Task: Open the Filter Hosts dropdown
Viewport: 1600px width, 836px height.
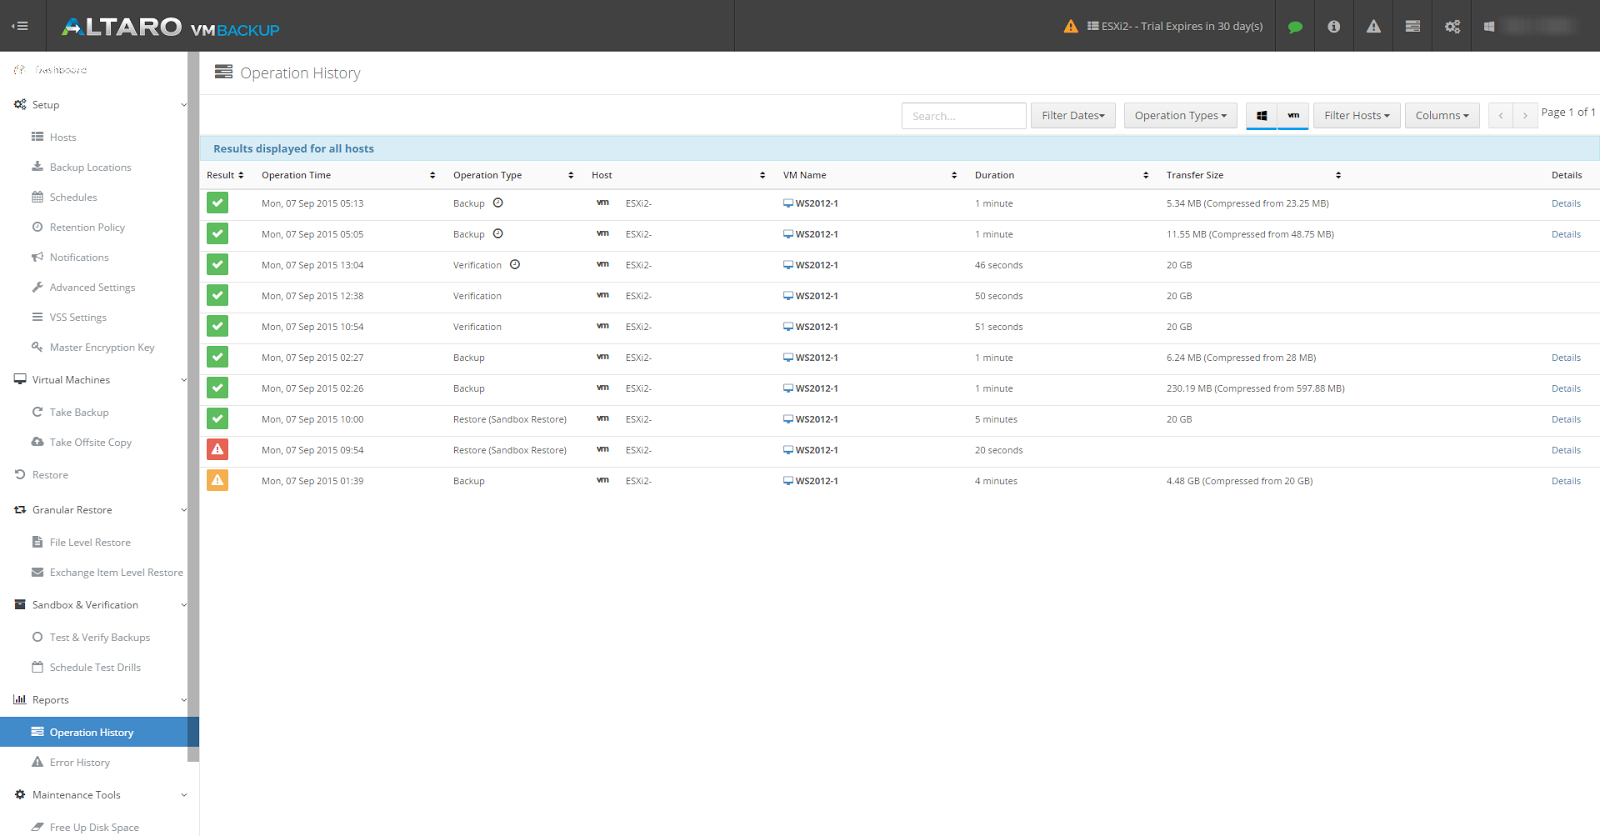Action: coord(1357,116)
